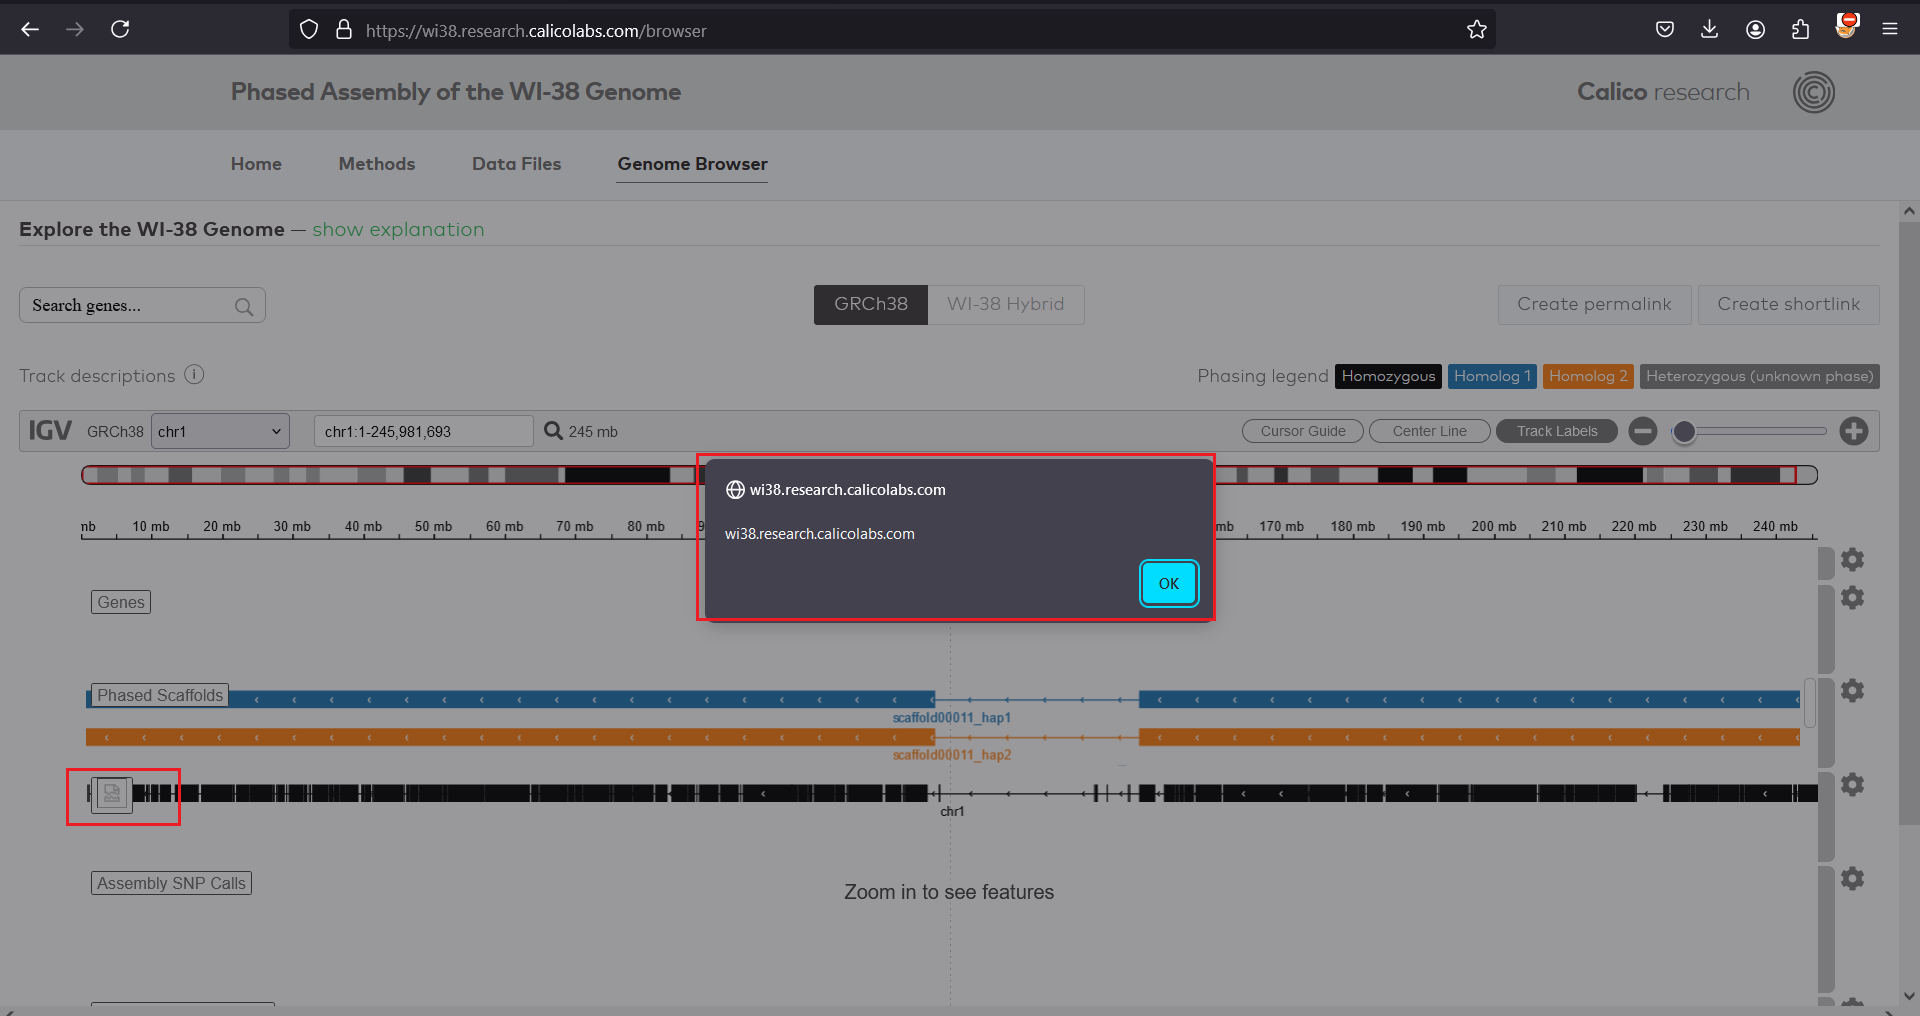This screenshot has width=1920, height=1016.
Task: Click the browser URL address bar
Action: coord(890,30)
